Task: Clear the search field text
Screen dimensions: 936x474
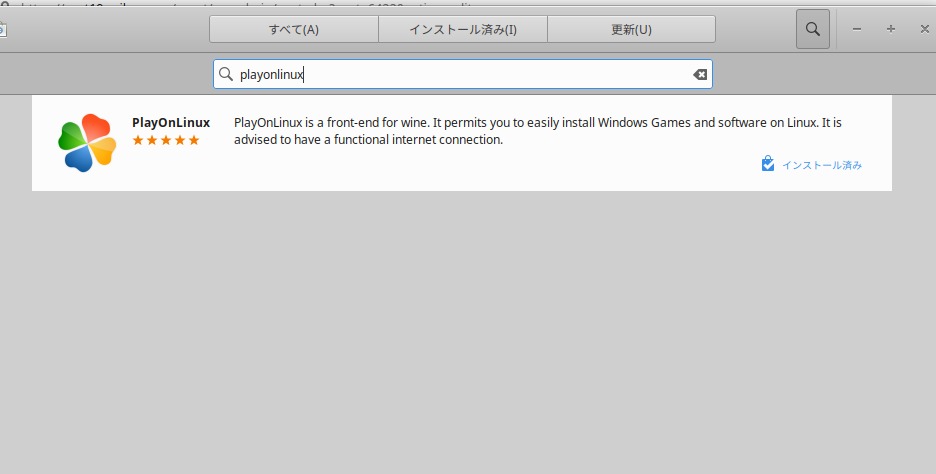Action: [700, 74]
